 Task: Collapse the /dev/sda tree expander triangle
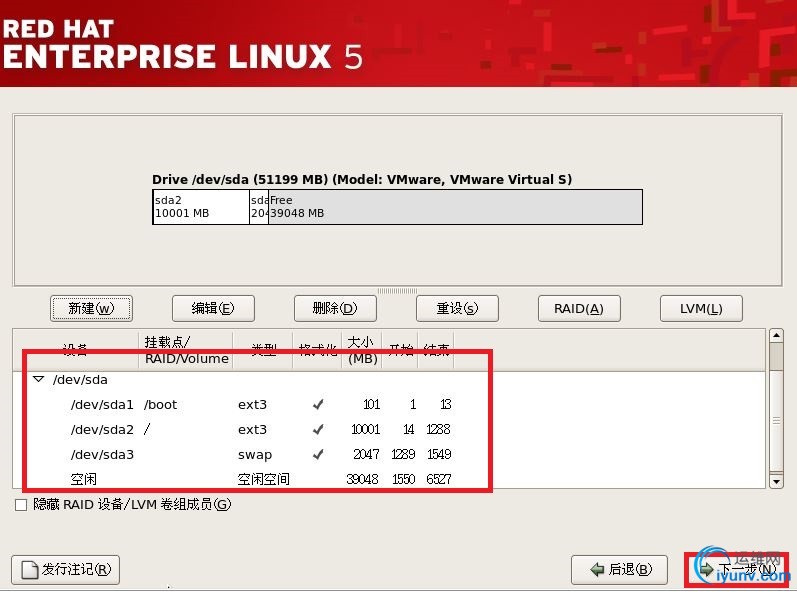click(39, 379)
